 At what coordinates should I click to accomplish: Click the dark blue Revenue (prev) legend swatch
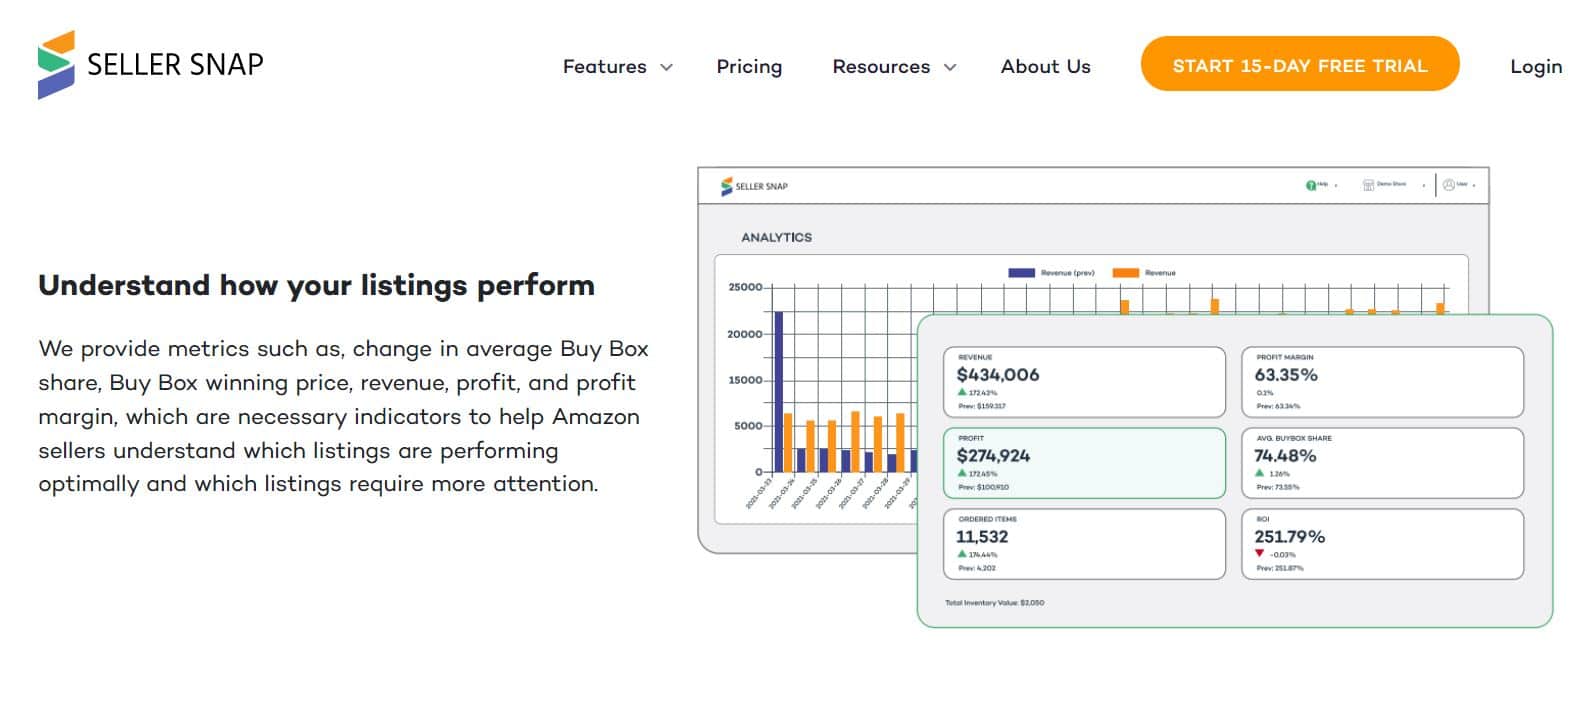(1021, 272)
